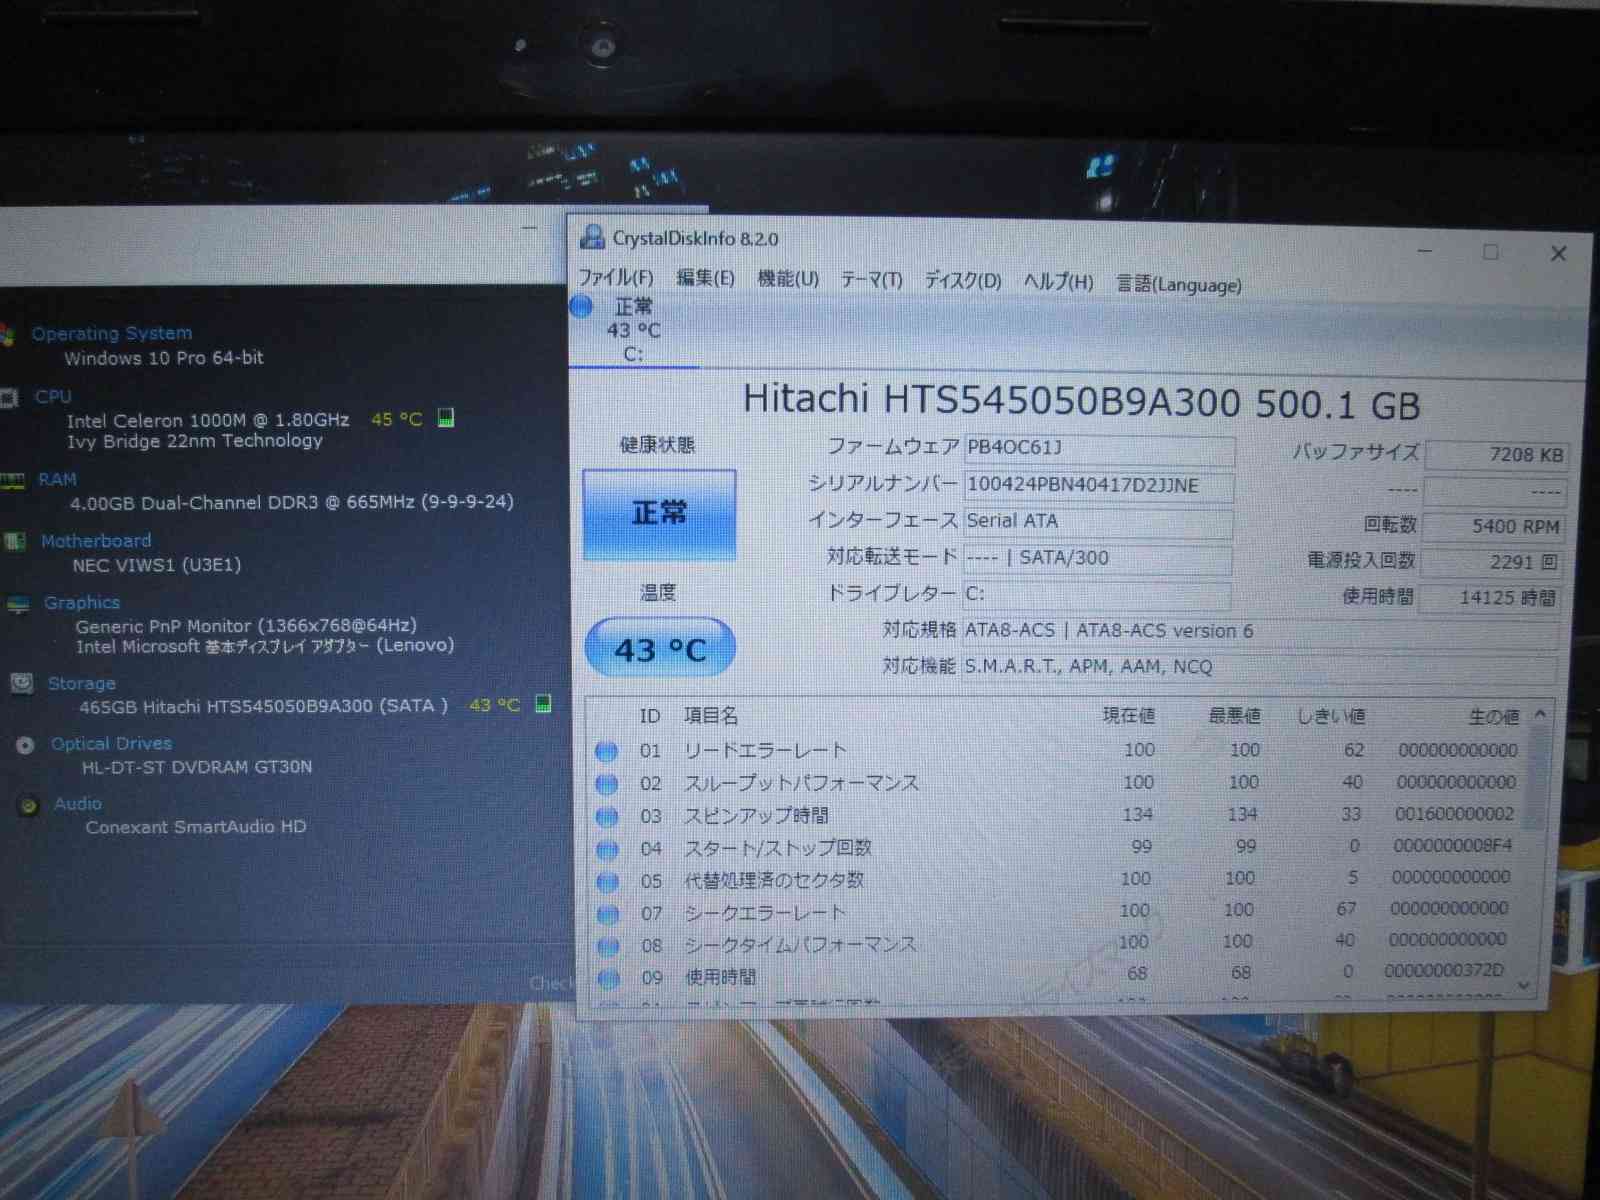Click status circle for attribute 07 シークエラーレート
Screen dimensions: 1600x1200
click(608, 914)
